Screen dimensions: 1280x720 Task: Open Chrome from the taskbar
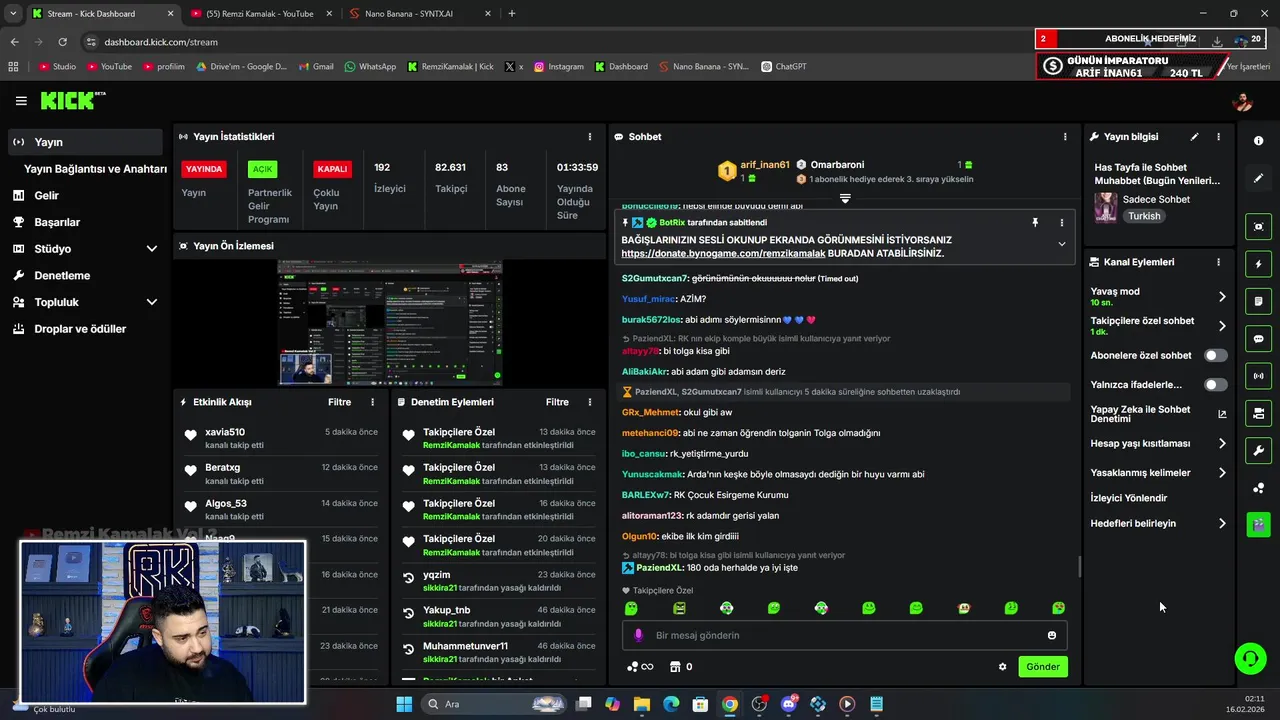click(730, 704)
